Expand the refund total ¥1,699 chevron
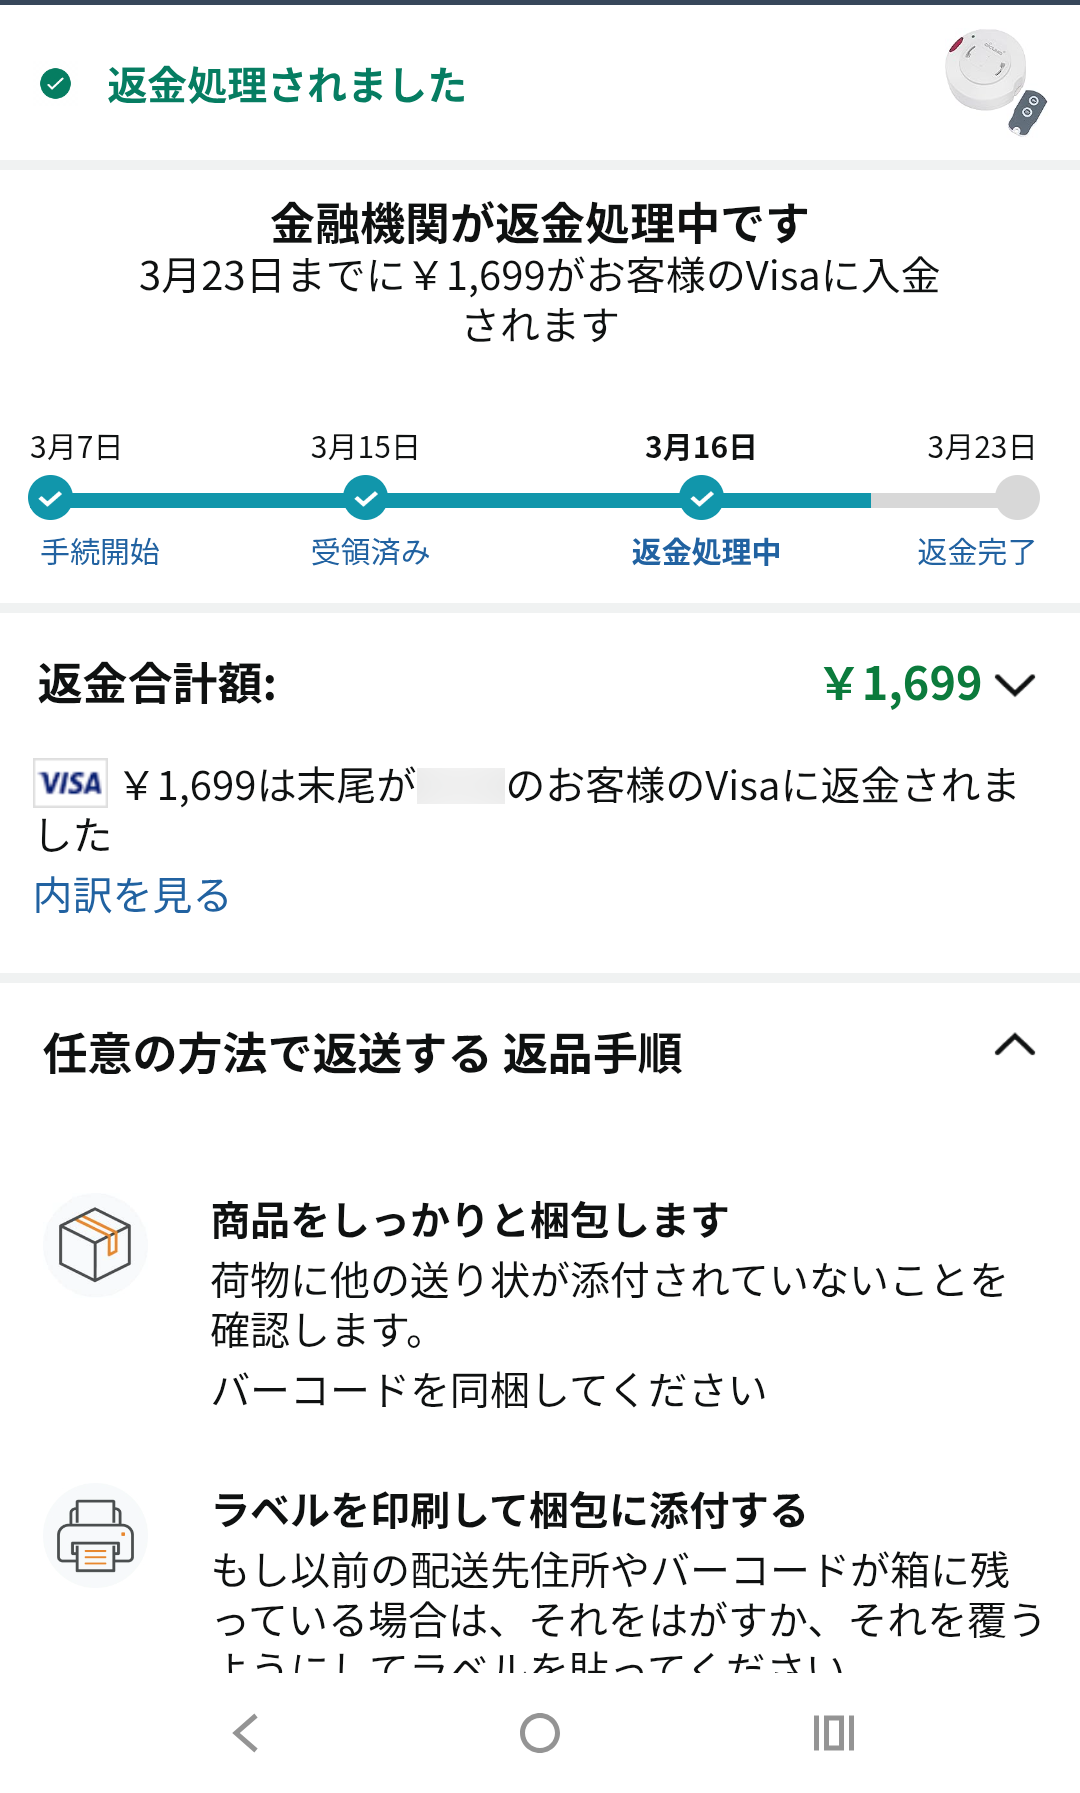 [x=1015, y=685]
